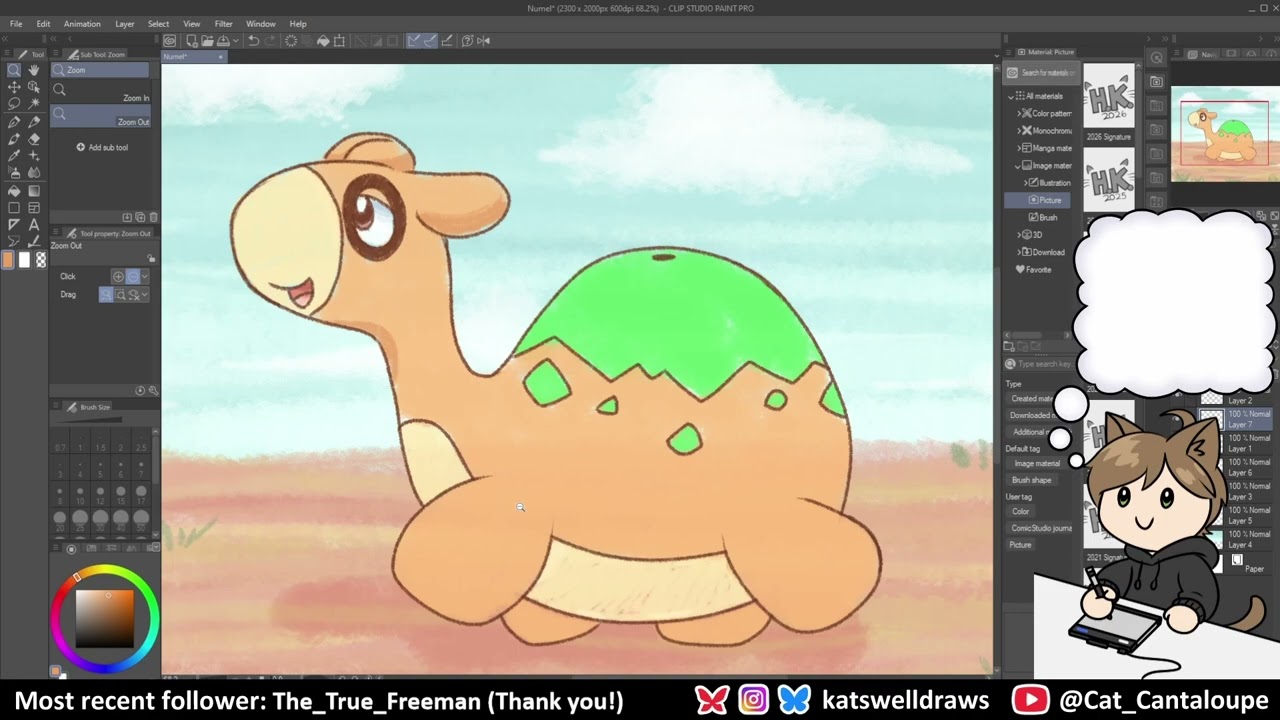This screenshot has height=720, width=1280.
Task: Click Add sub tool button
Action: 103,147
